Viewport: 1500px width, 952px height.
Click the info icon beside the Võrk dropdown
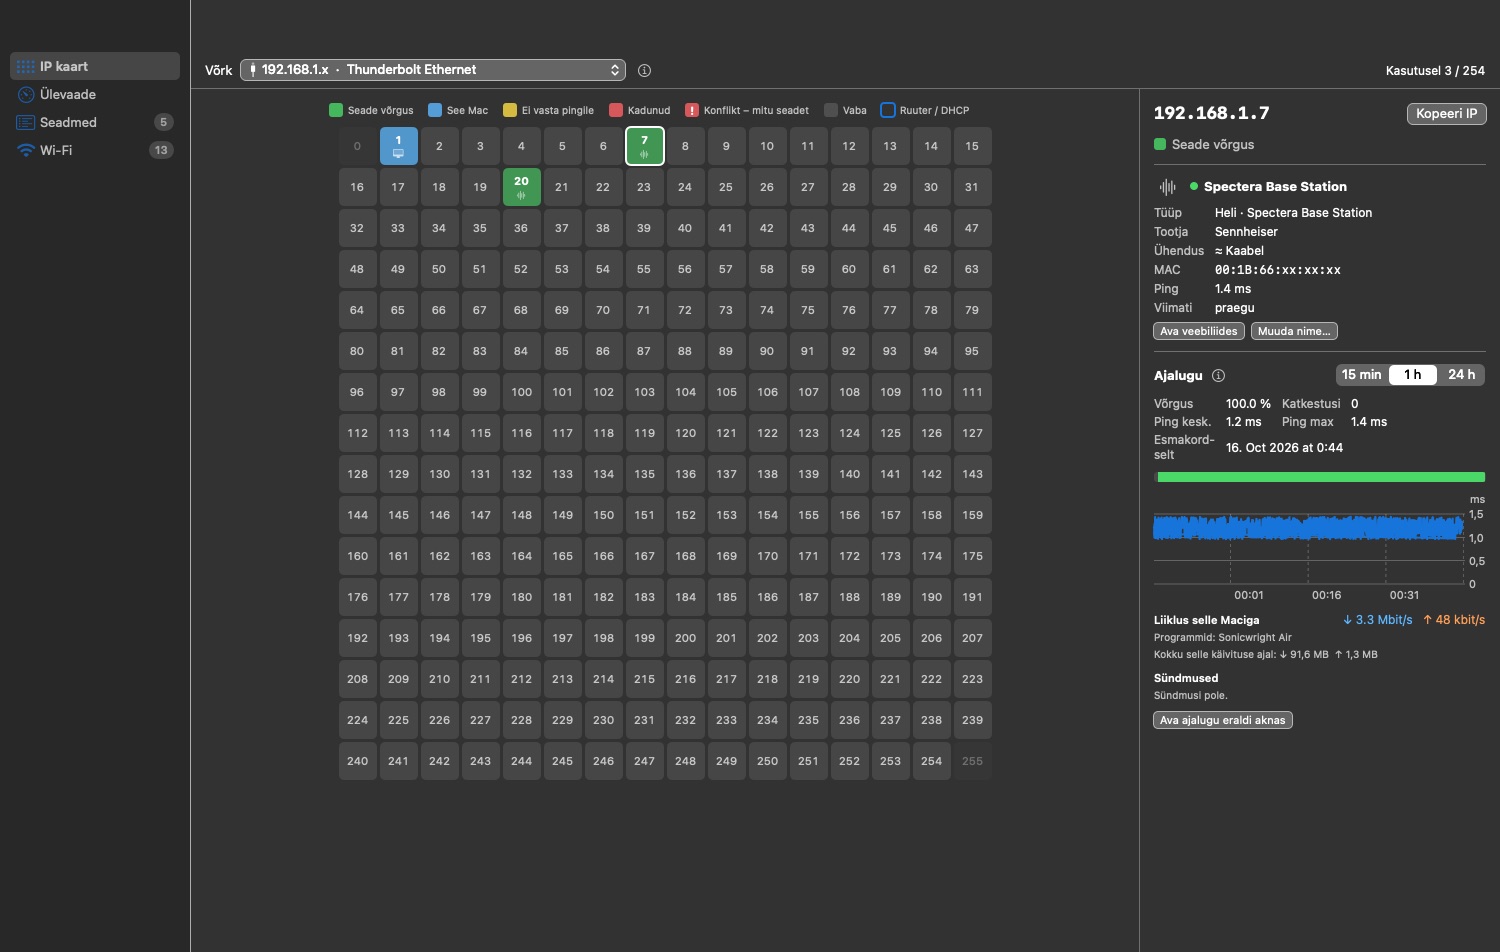click(644, 70)
